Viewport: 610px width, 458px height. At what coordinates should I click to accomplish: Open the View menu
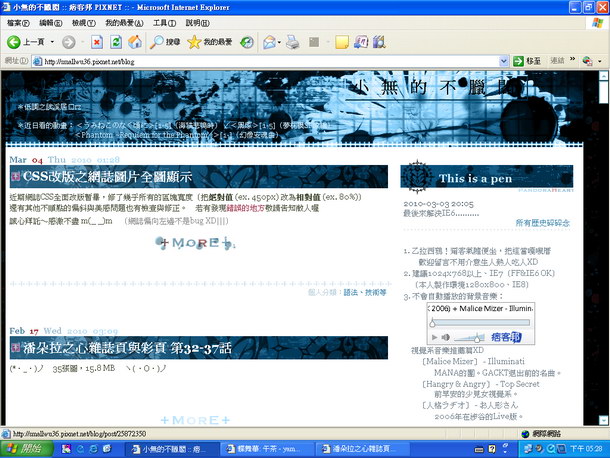pos(84,23)
